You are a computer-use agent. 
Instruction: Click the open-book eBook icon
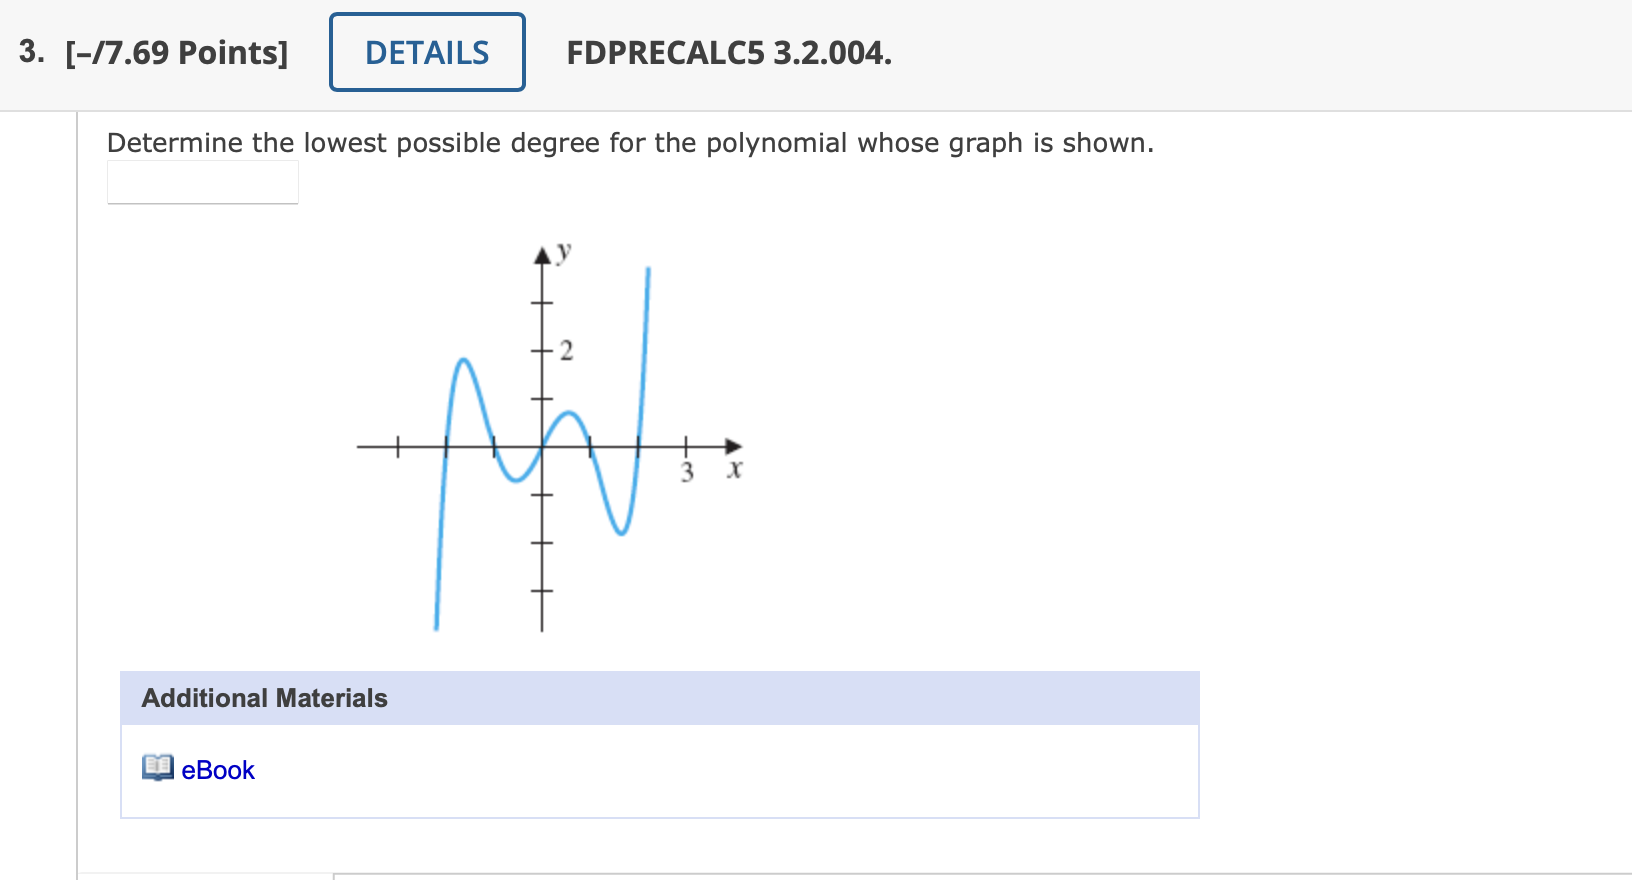[156, 768]
